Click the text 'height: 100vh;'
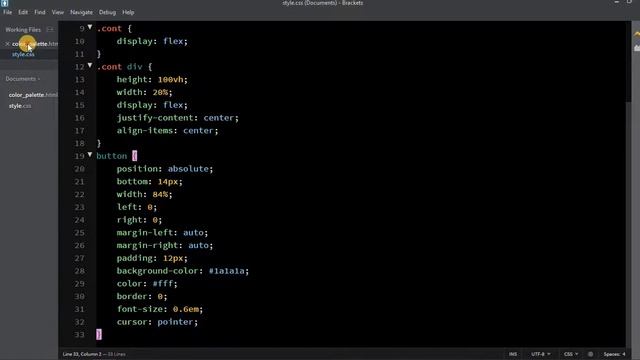 (152, 79)
